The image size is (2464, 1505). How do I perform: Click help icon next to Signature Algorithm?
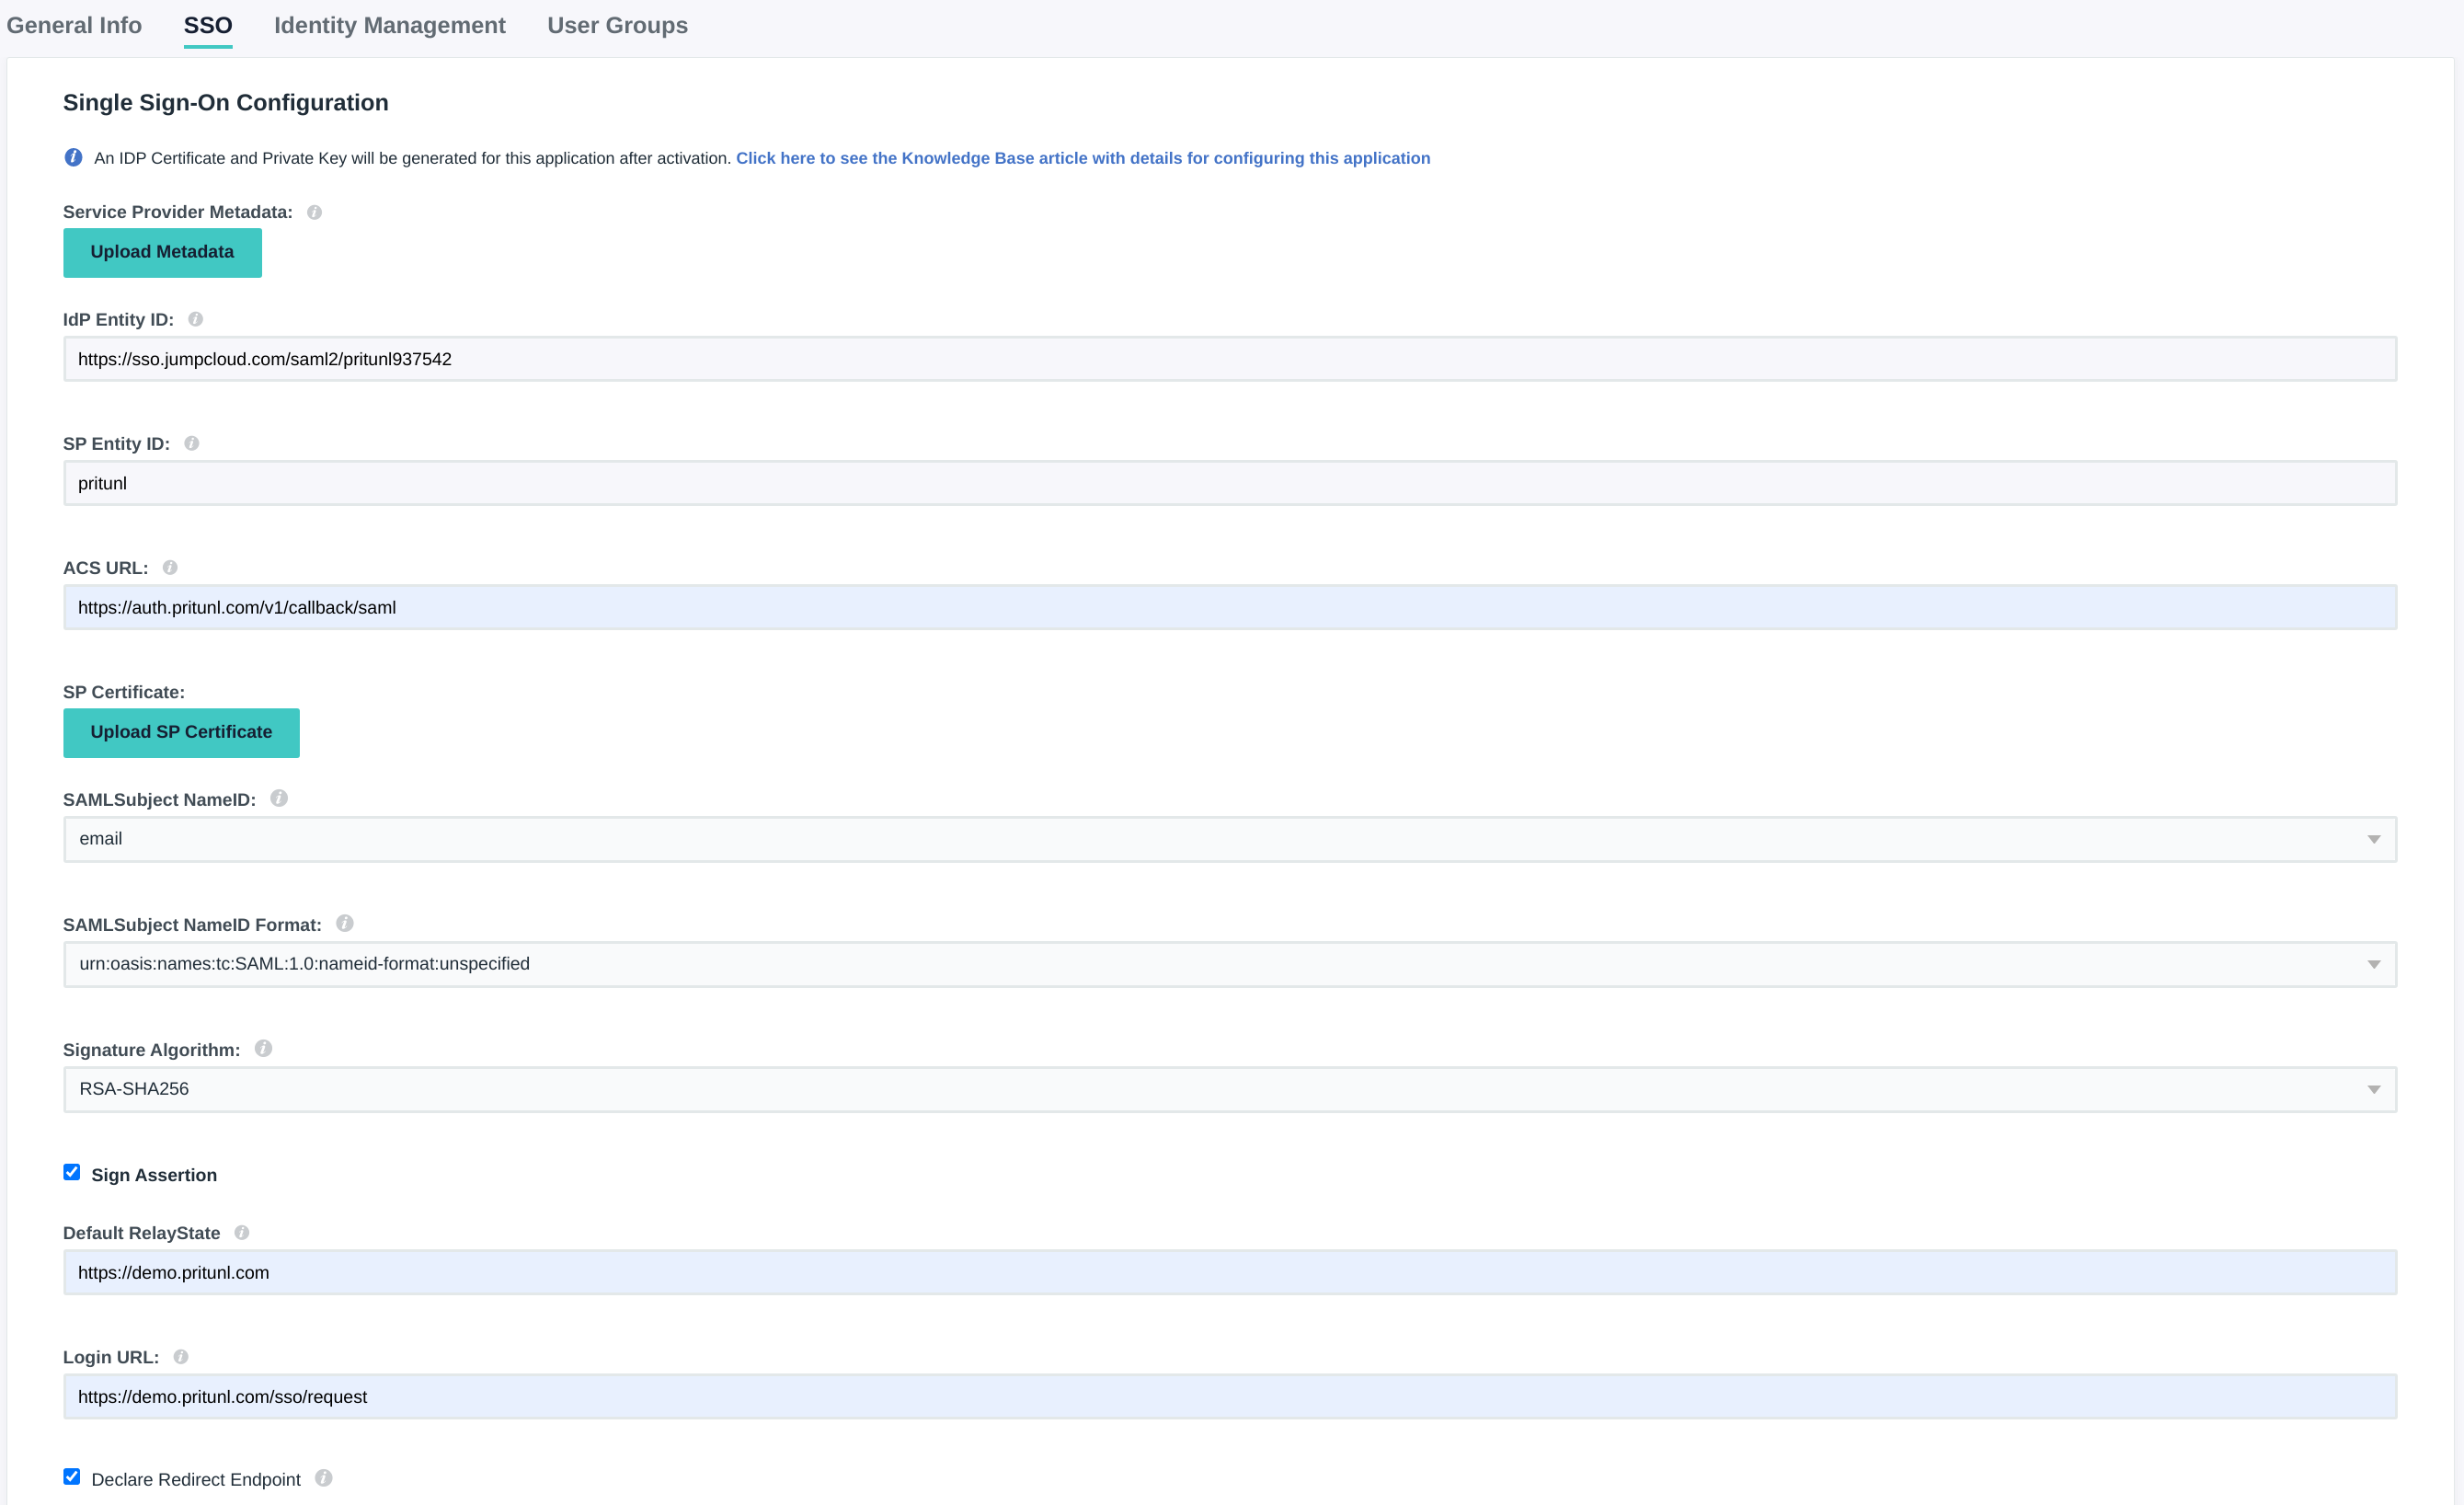click(263, 1048)
